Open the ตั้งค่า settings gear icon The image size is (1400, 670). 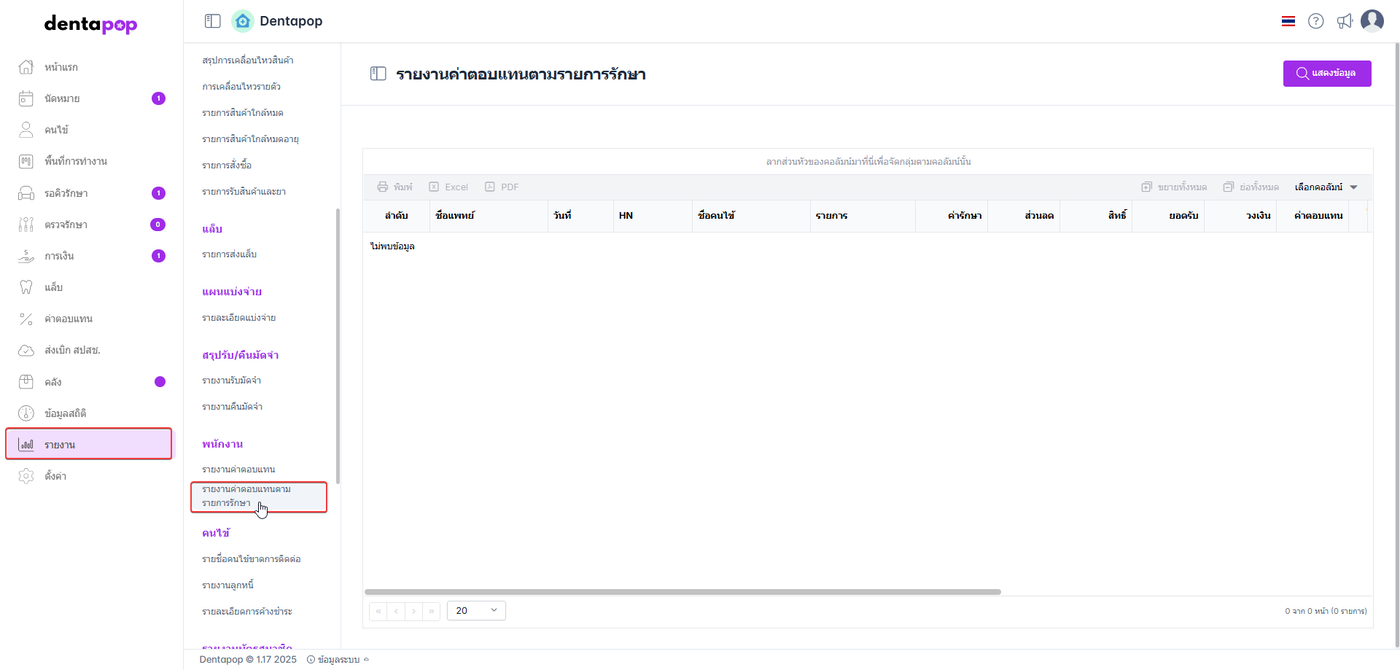[27, 476]
